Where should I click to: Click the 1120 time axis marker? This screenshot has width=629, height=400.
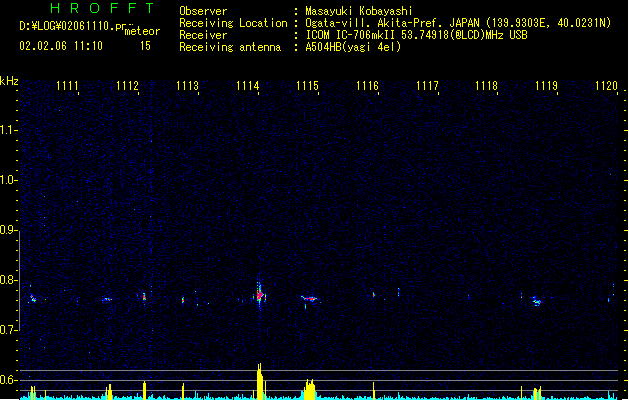[x=606, y=86]
